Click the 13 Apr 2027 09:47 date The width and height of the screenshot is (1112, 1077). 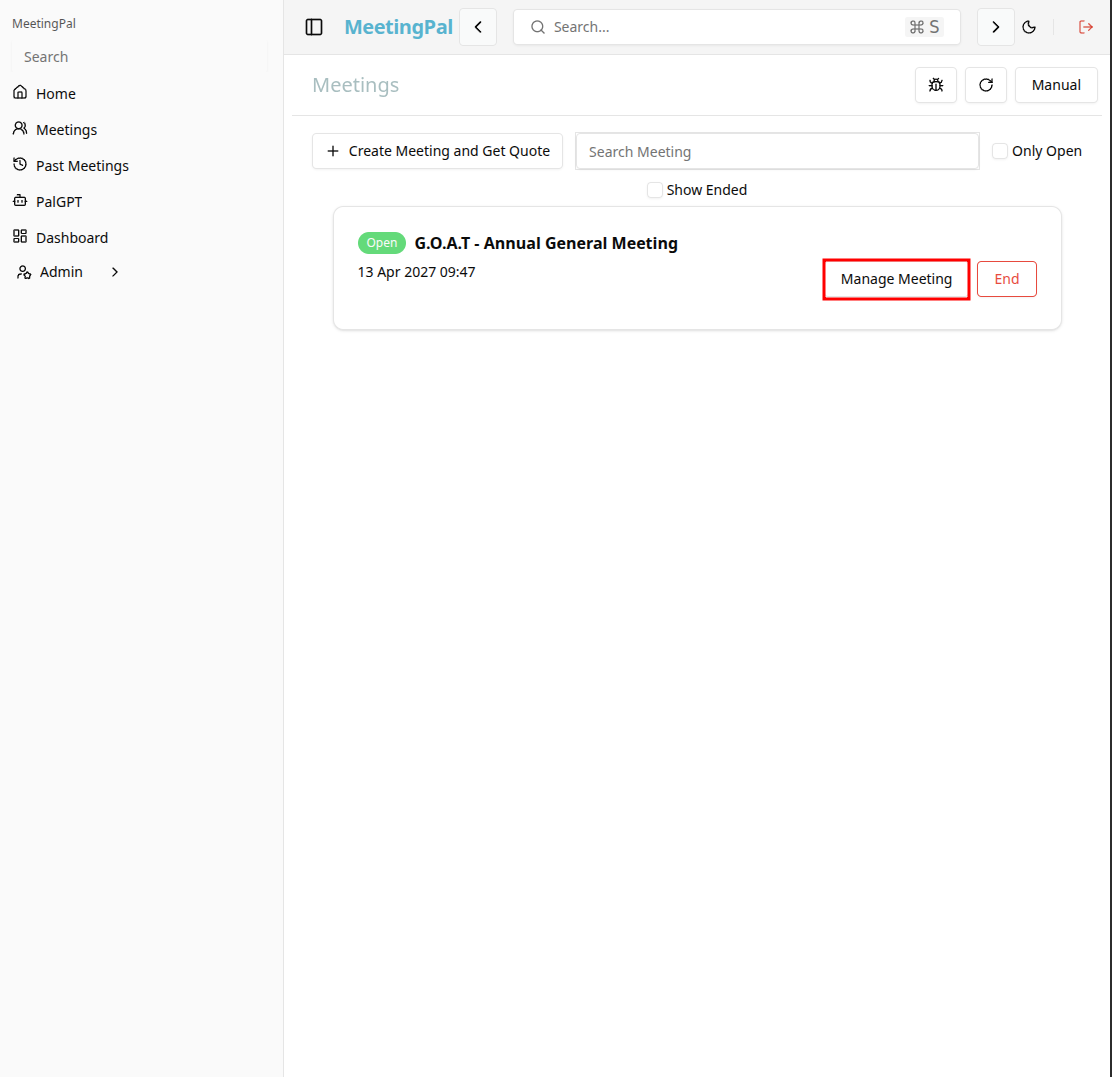tap(416, 272)
